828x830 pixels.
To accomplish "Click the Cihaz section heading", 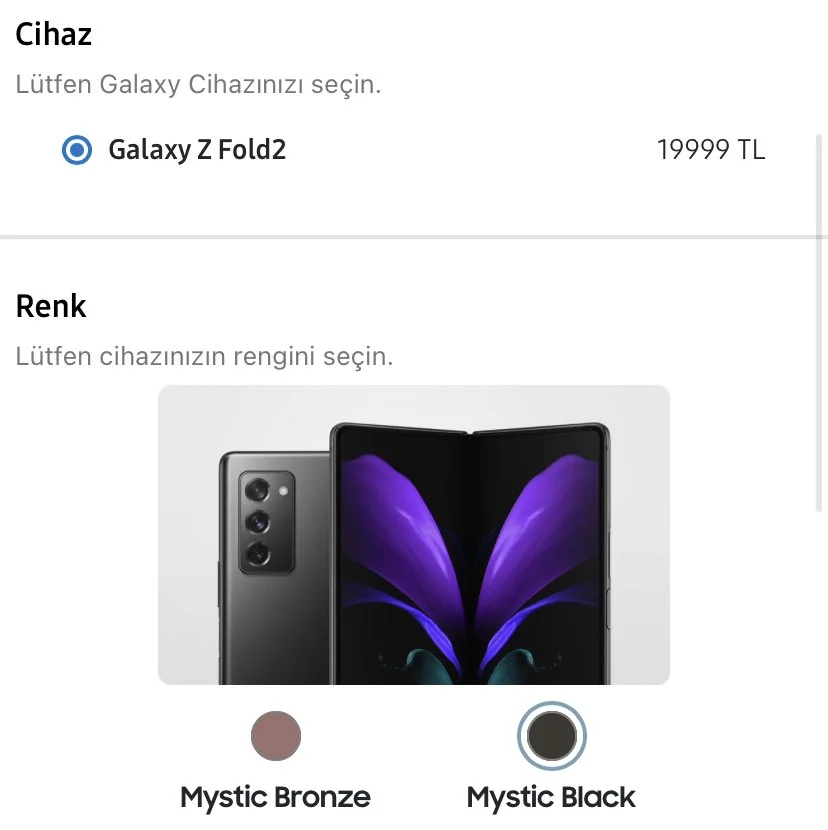I will (x=53, y=34).
